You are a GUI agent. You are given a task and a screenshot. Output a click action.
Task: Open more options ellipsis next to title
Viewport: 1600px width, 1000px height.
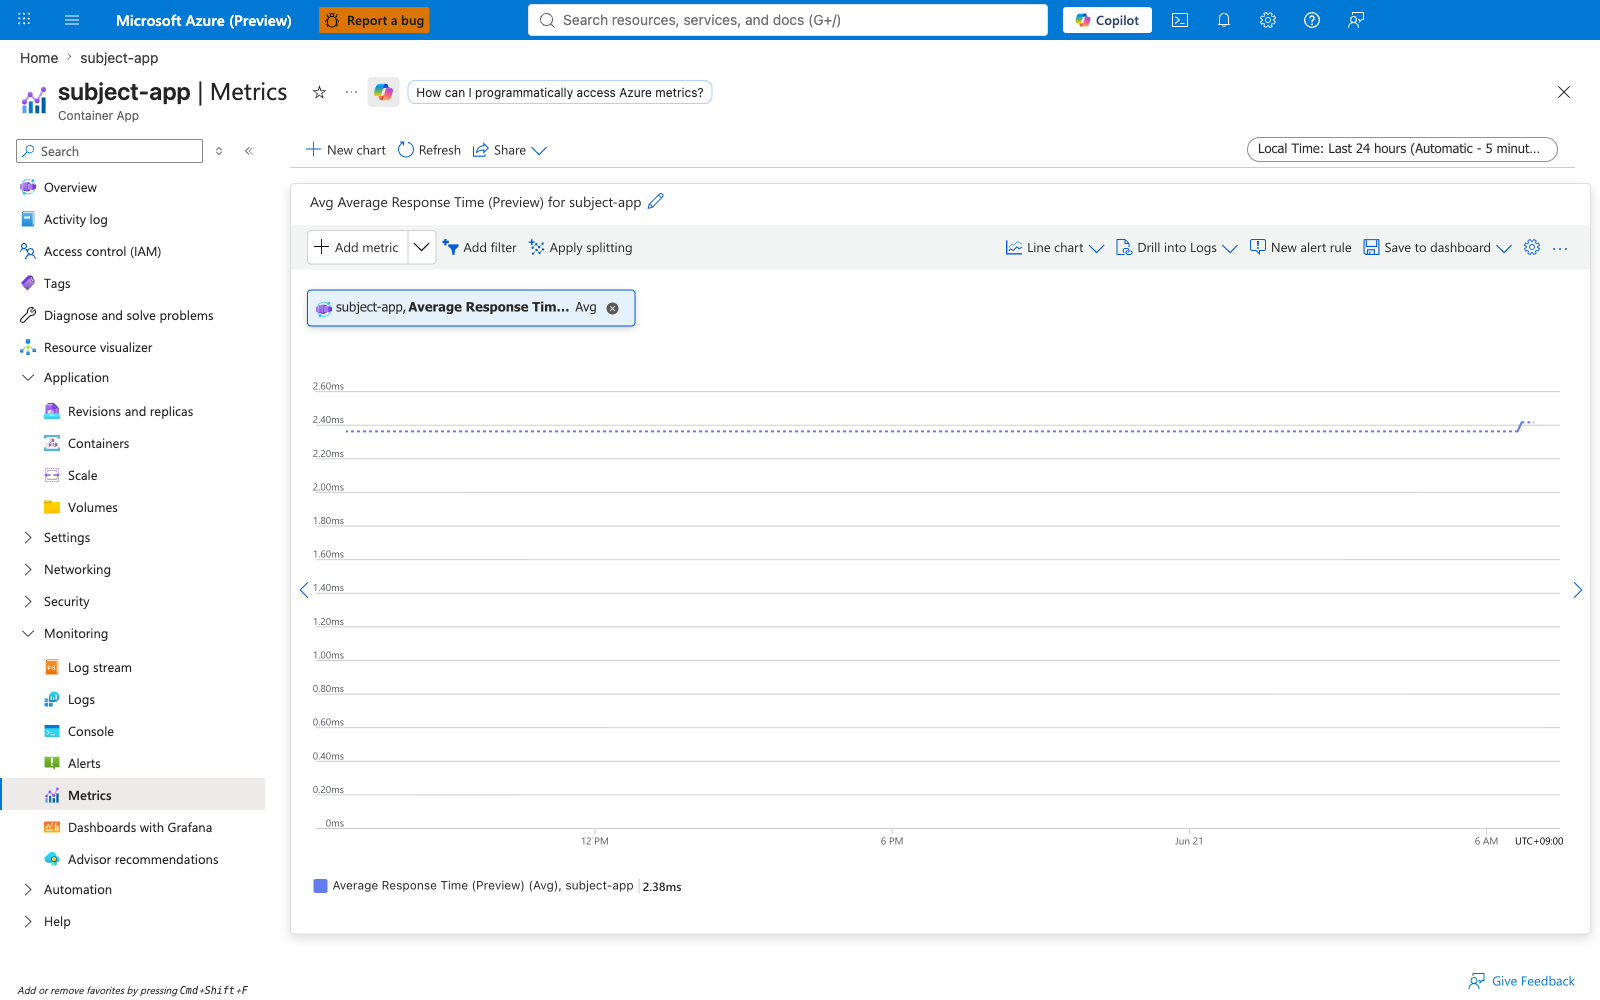351,92
